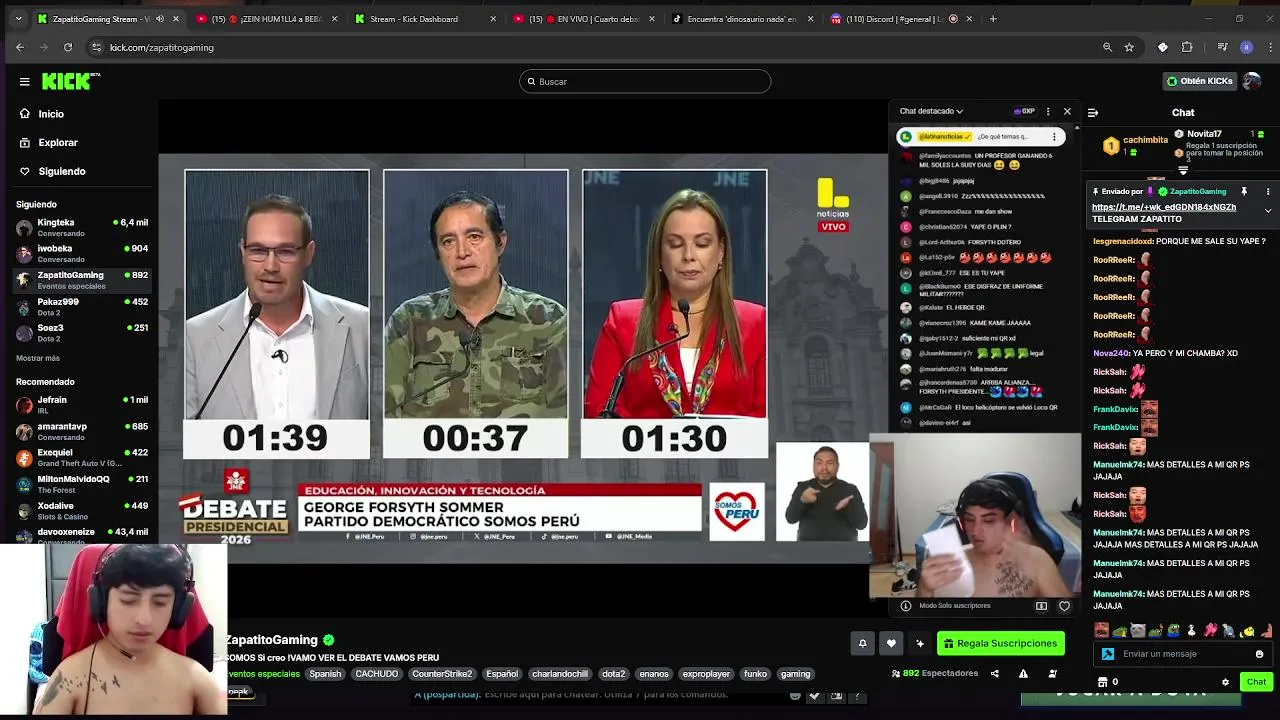Open Chat destacado three-dot options
Screen dimensions: 1280x720
[1048, 111]
